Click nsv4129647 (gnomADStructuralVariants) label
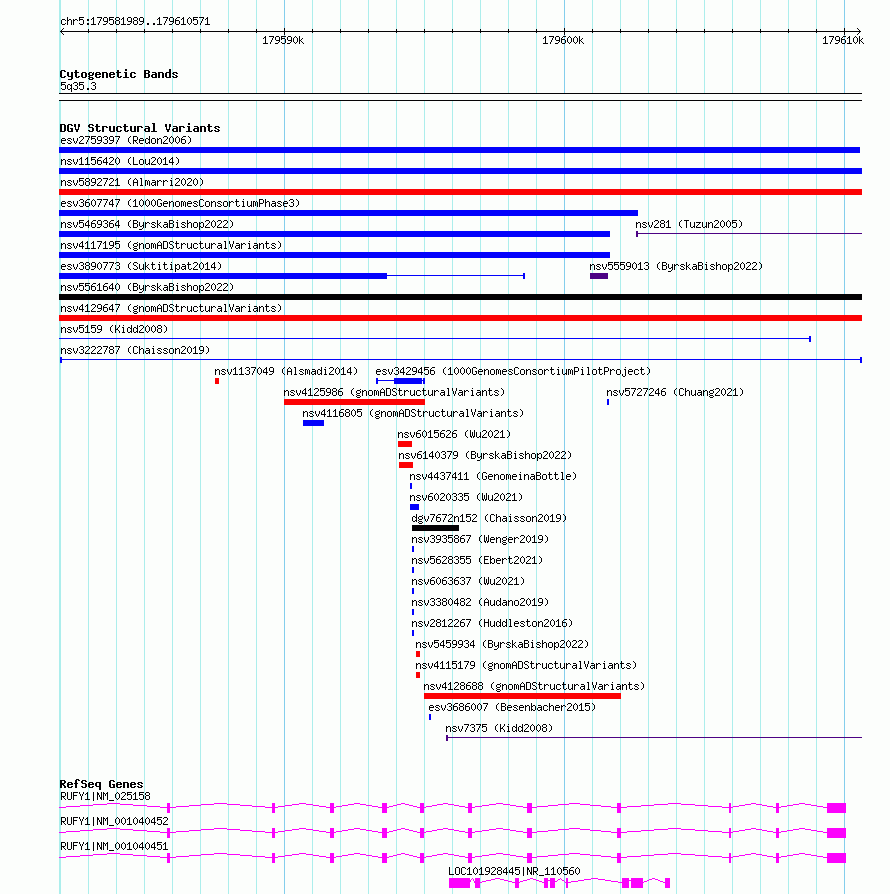890x894 pixels. pyautogui.click(x=171, y=309)
